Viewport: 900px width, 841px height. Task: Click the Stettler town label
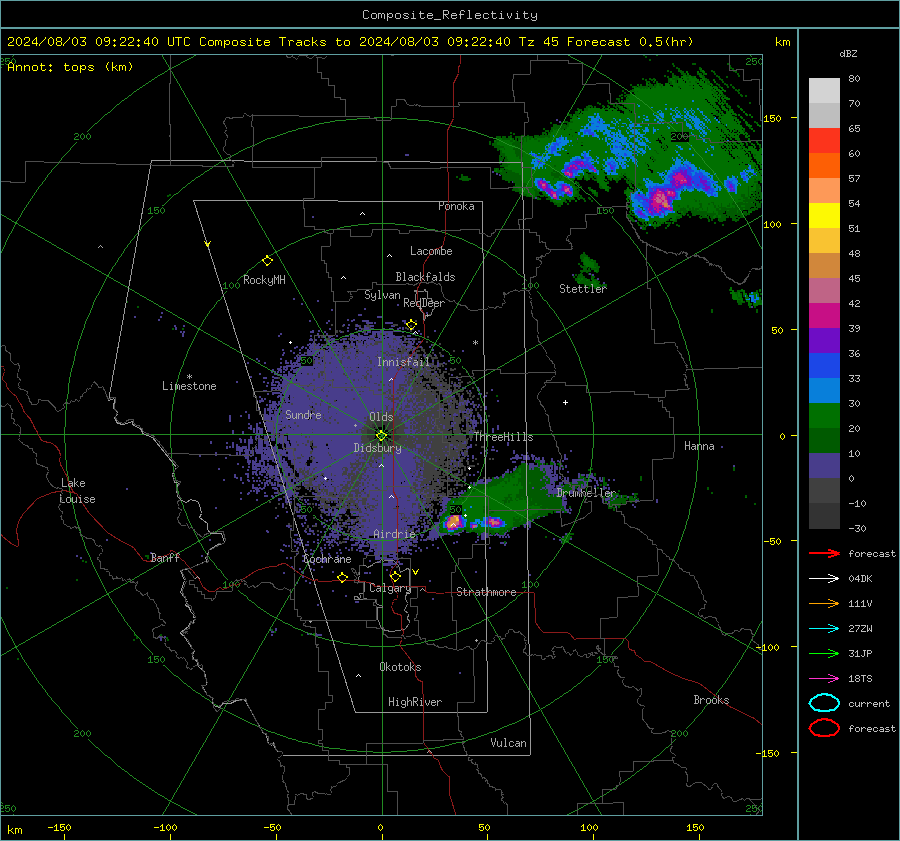coord(583,289)
